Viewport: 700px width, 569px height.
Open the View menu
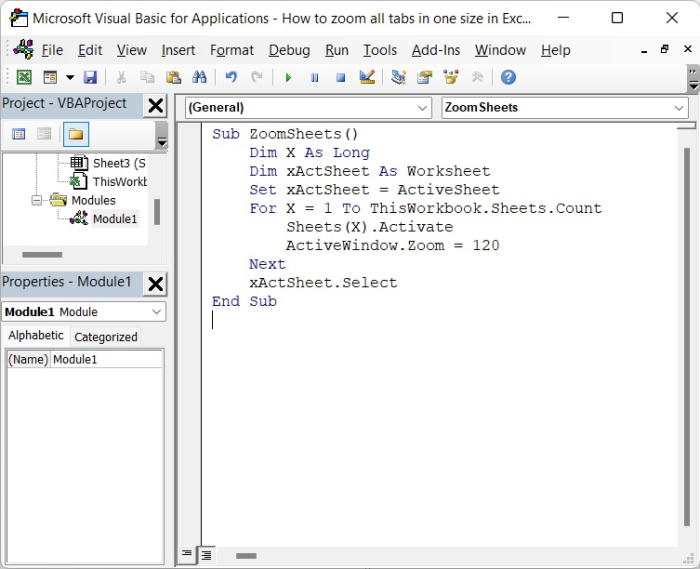click(132, 50)
